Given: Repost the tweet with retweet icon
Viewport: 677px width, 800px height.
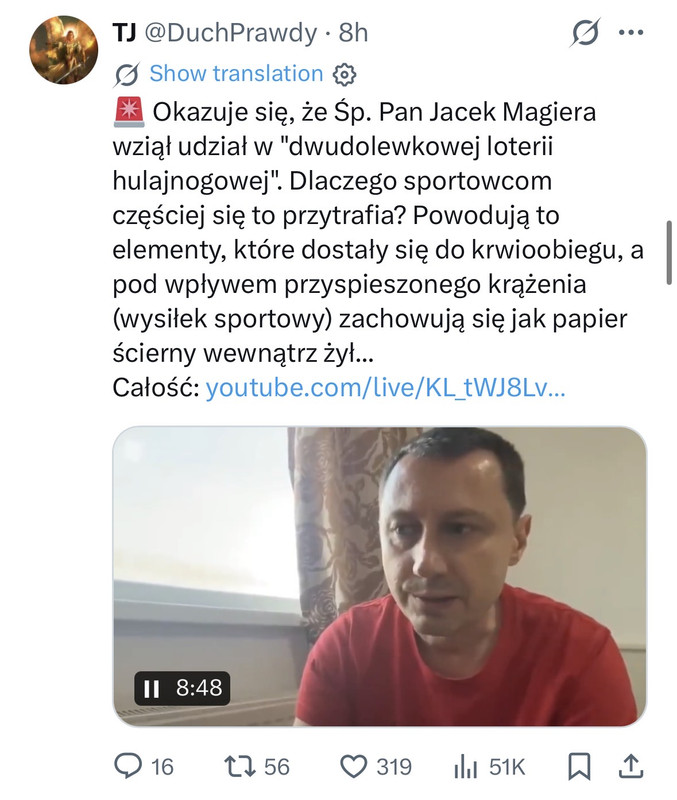Looking at the screenshot, I should tap(240, 766).
